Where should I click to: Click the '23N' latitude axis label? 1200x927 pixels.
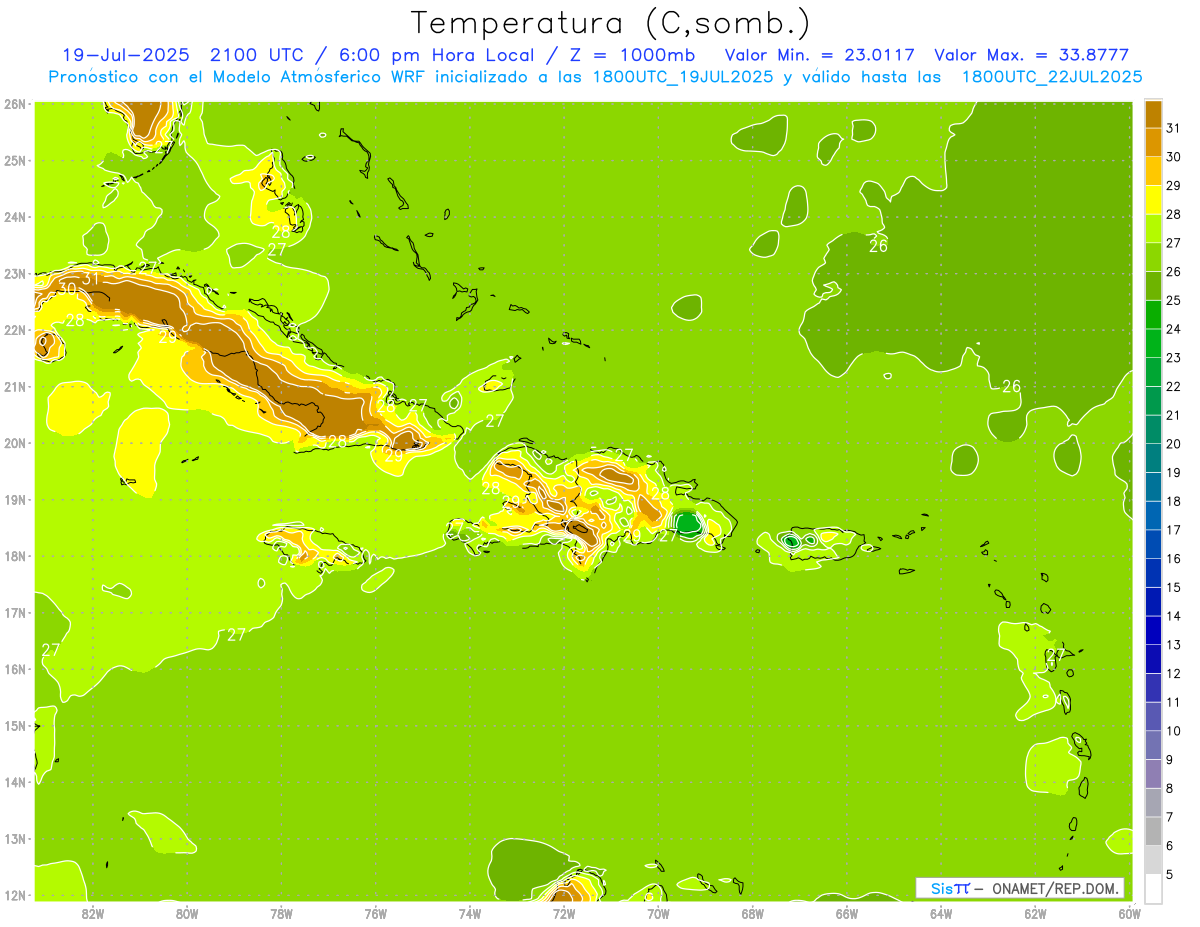click(x=15, y=273)
